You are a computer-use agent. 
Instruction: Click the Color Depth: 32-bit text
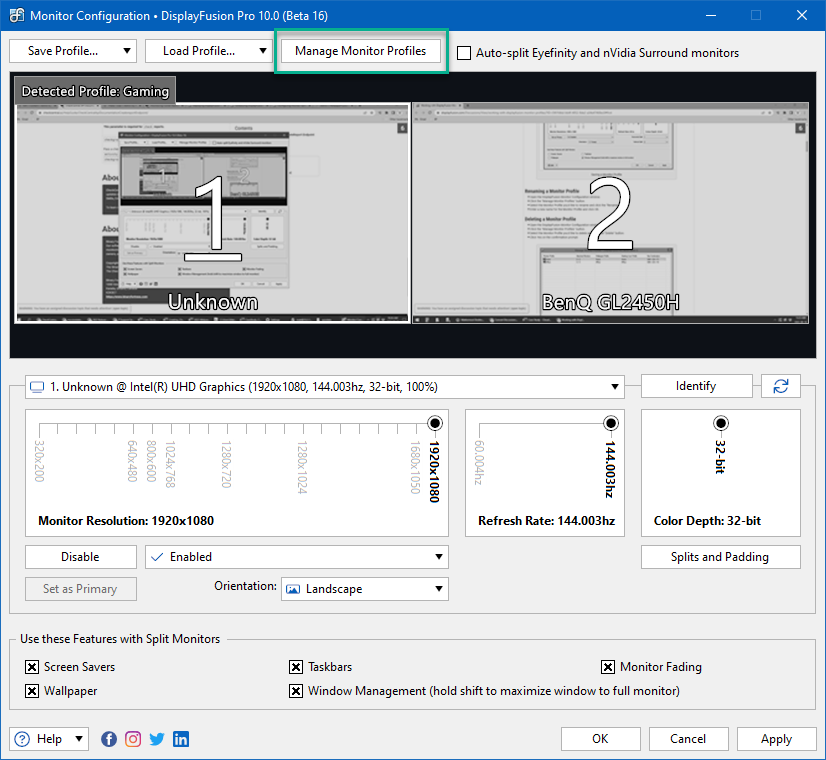click(x=707, y=520)
